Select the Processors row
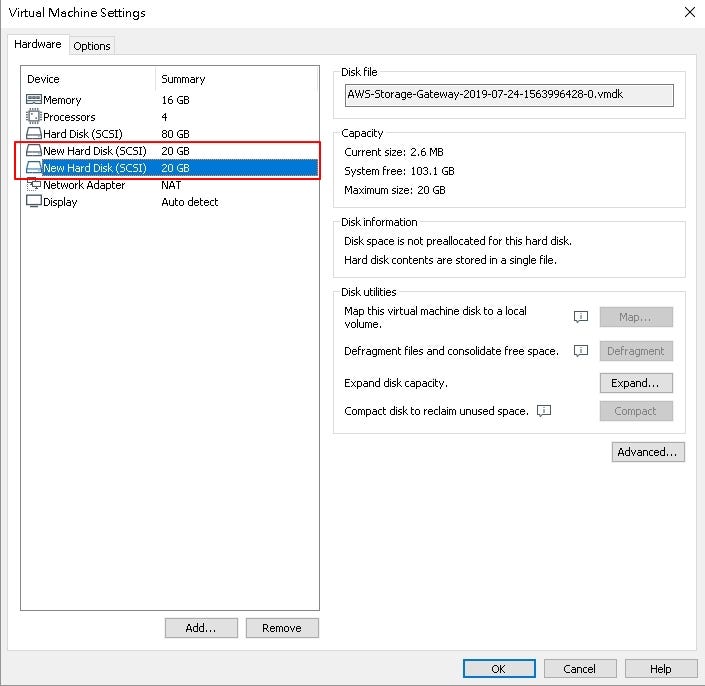705x686 pixels. pos(170,117)
